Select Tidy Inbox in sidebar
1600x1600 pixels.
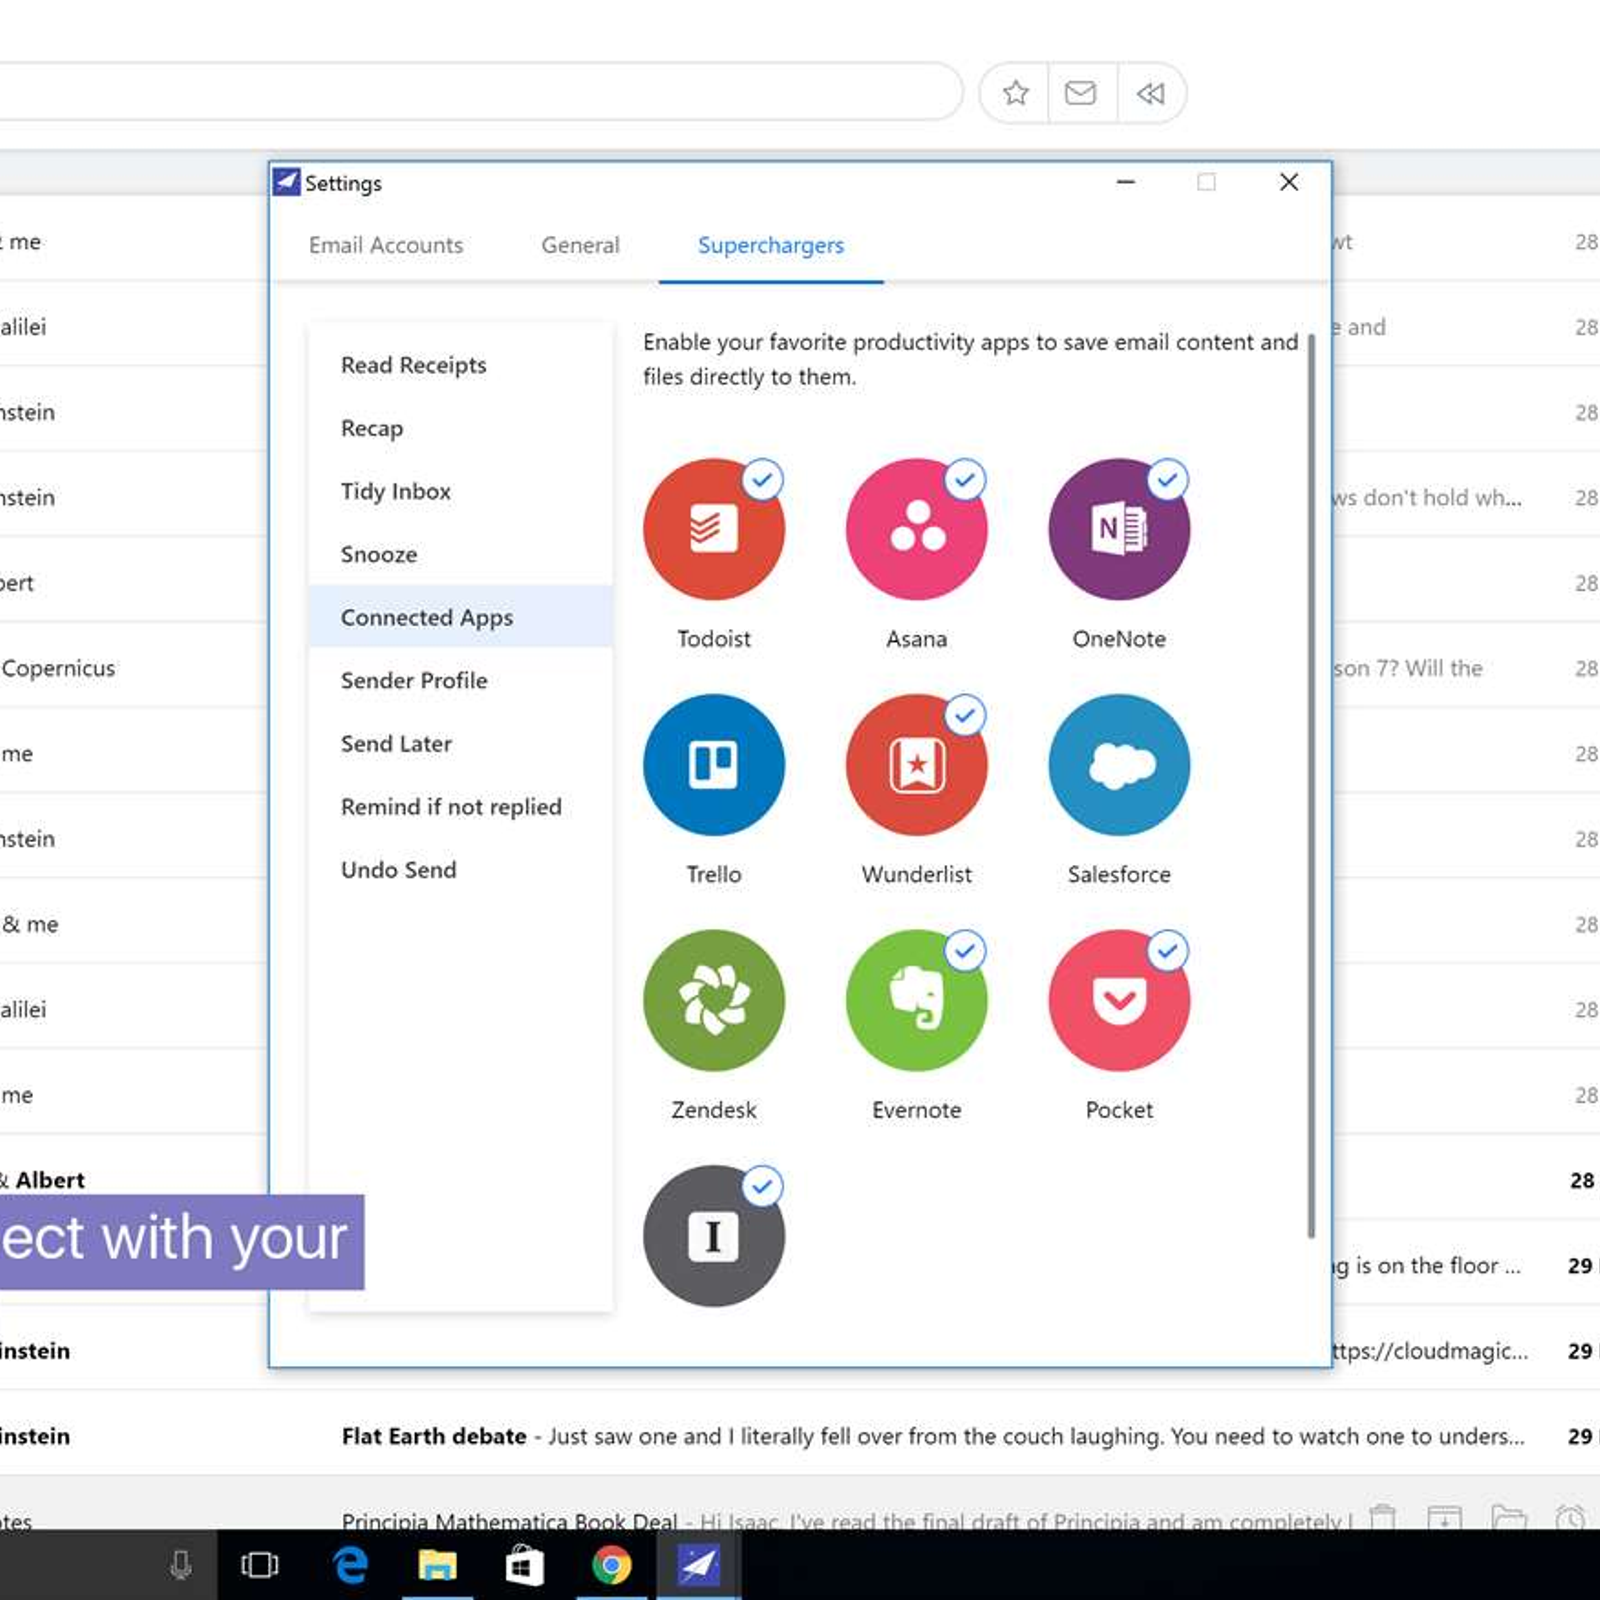pos(396,491)
